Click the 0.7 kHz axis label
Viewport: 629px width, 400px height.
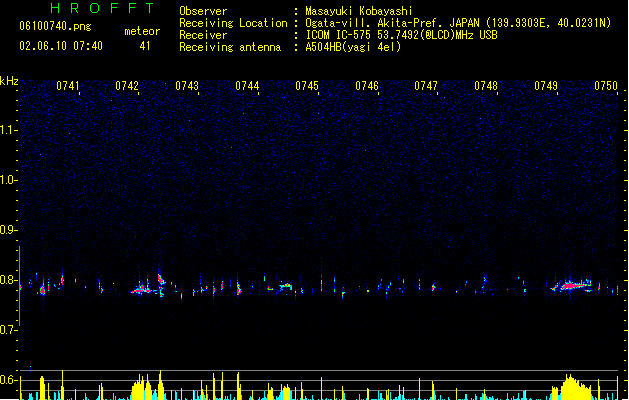coord(8,330)
